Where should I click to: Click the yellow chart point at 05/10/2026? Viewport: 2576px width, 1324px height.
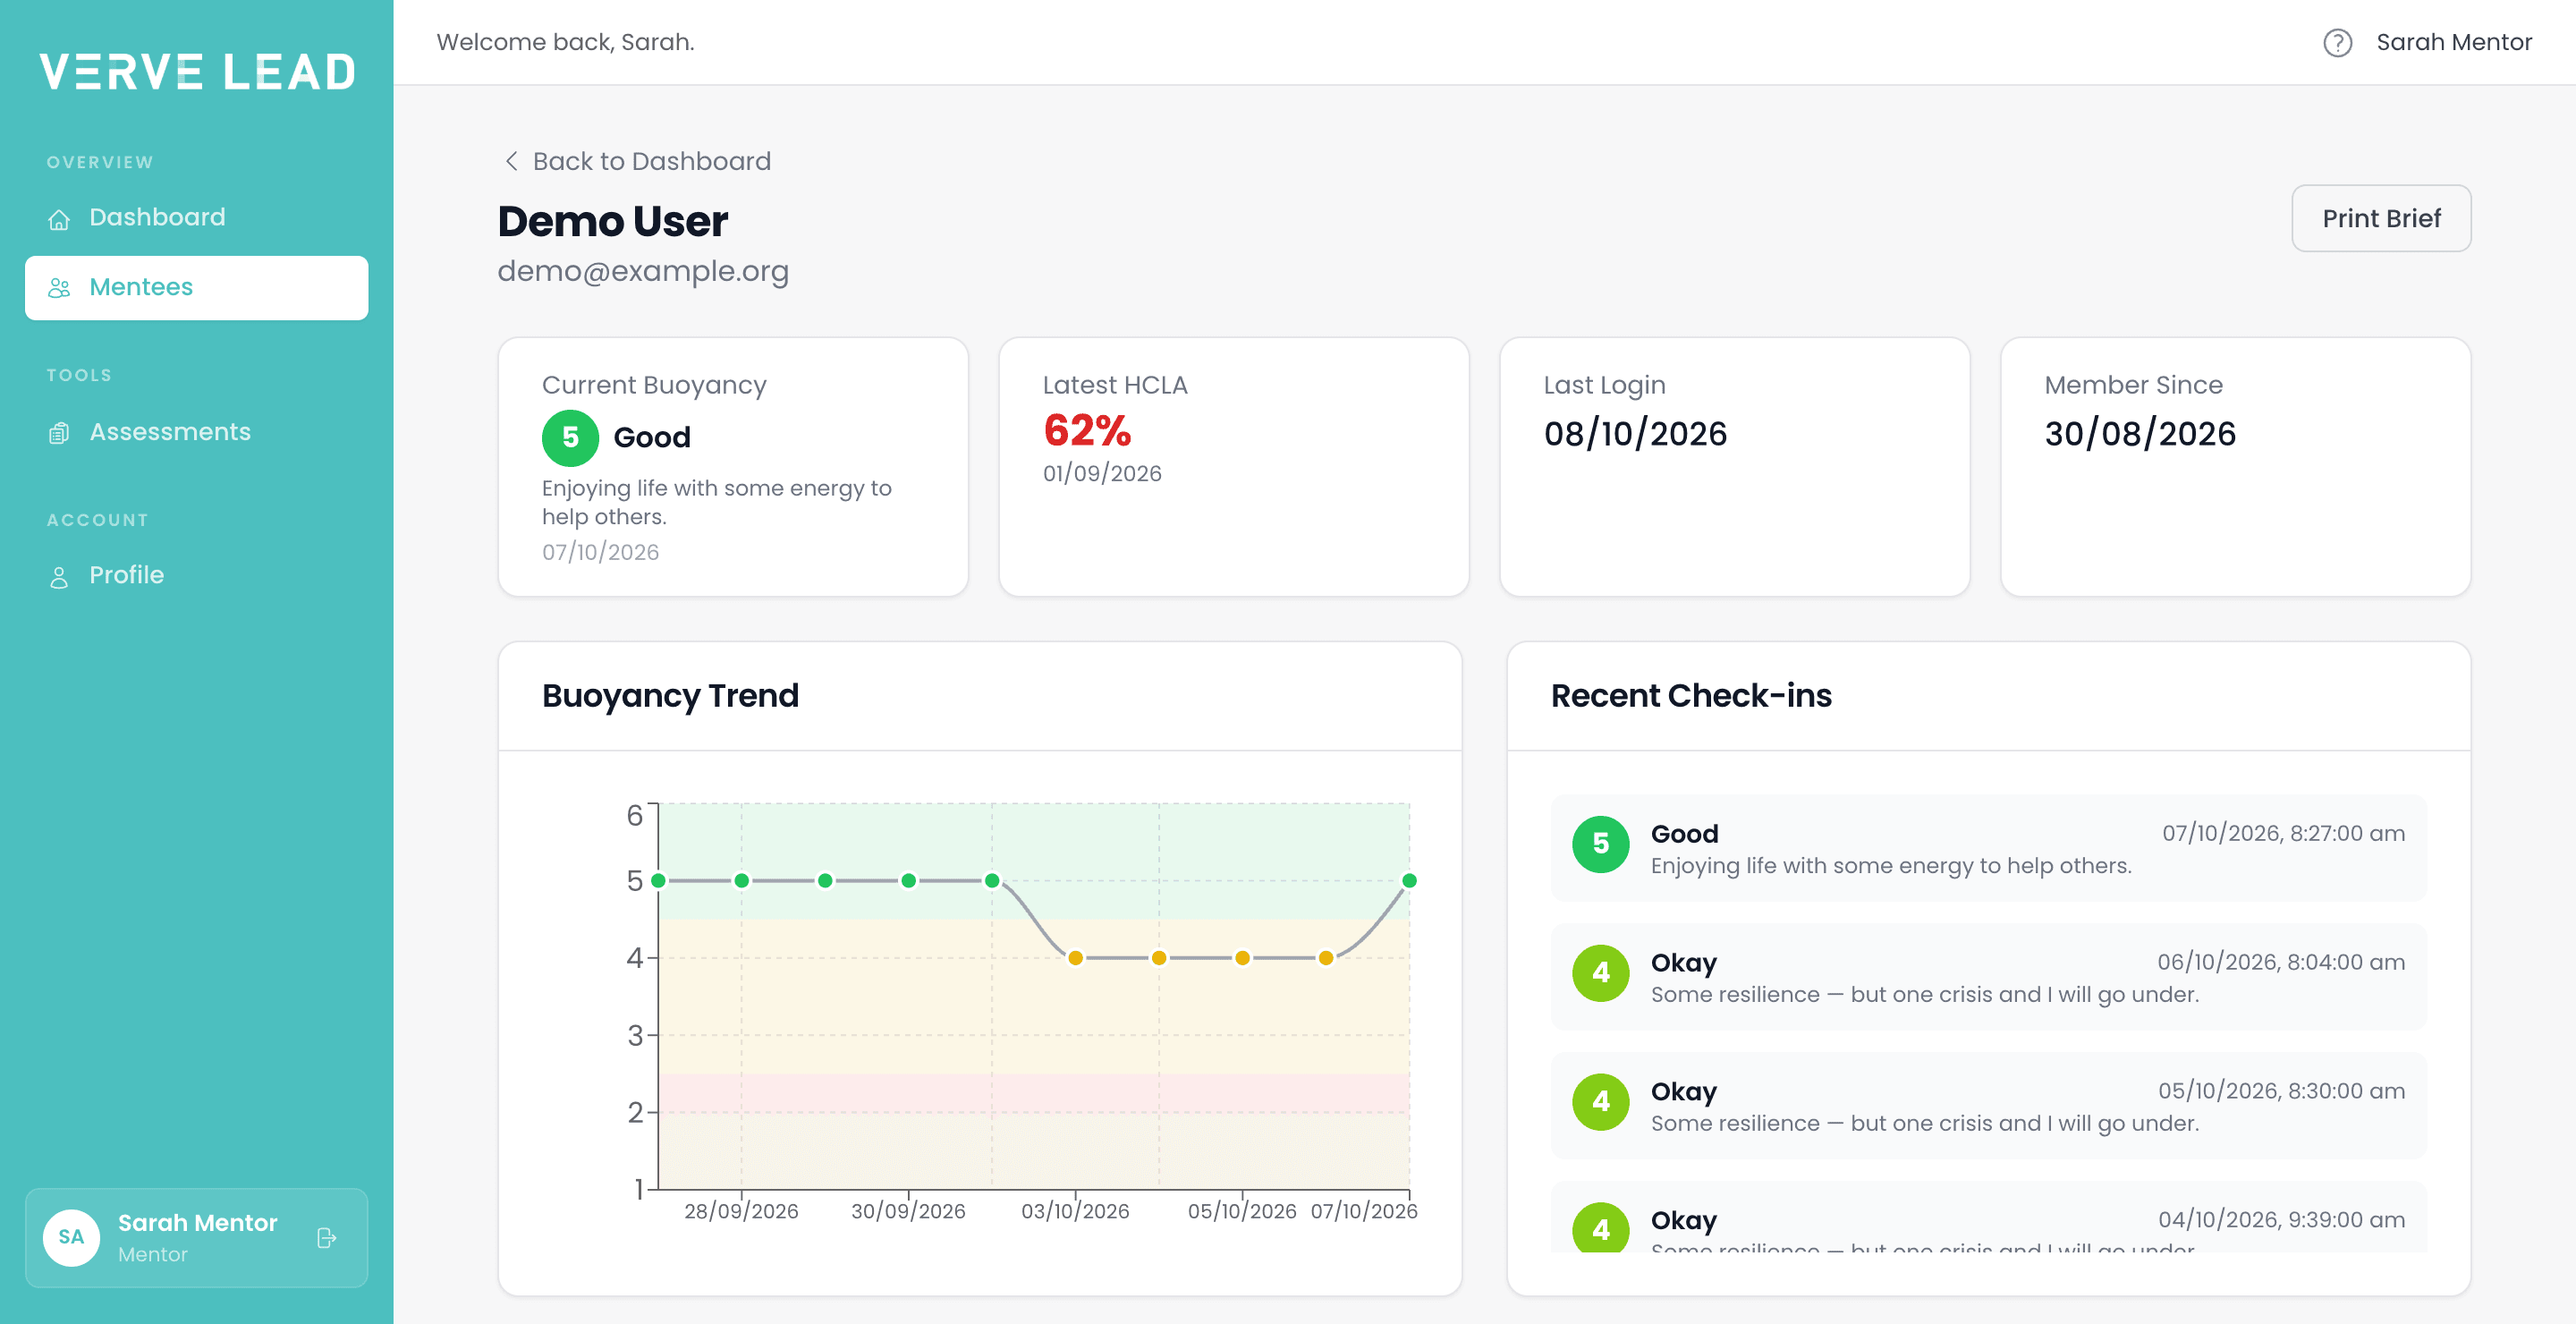pyautogui.click(x=1242, y=958)
